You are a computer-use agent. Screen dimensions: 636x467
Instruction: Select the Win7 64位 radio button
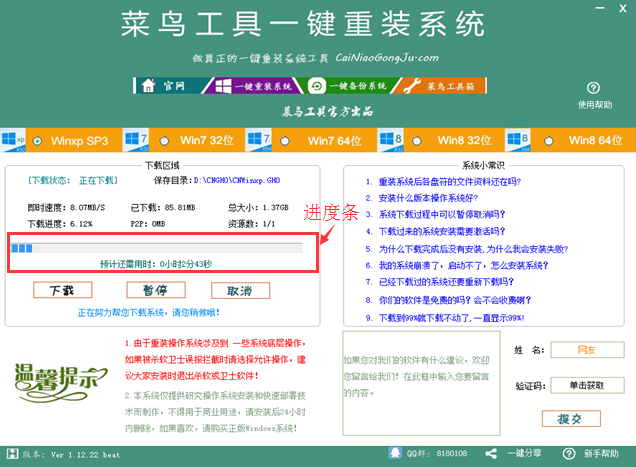click(x=285, y=141)
